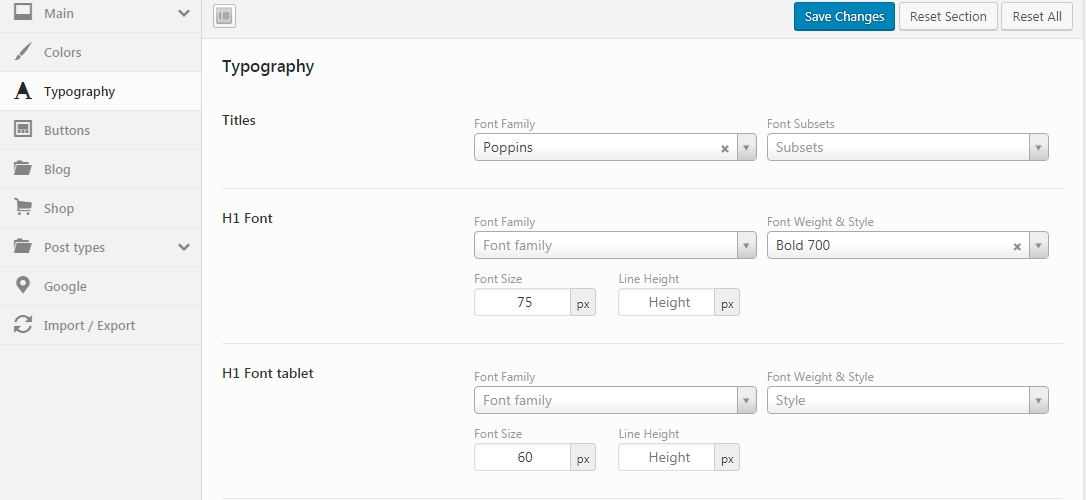
Task: Open the Titles Font Family dropdown
Action: tap(747, 148)
